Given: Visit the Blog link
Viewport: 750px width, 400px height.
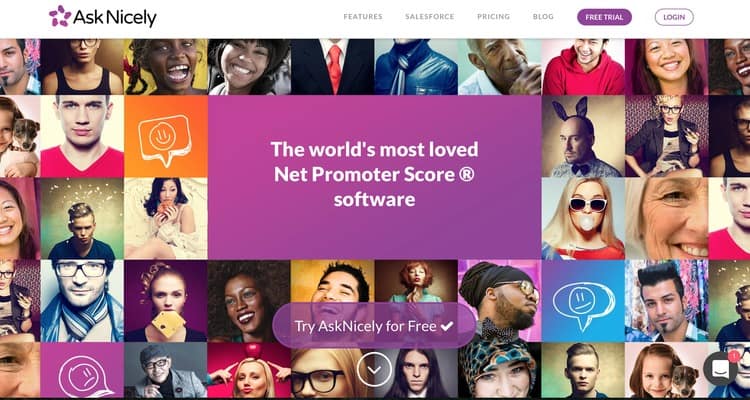Looking at the screenshot, I should [543, 17].
